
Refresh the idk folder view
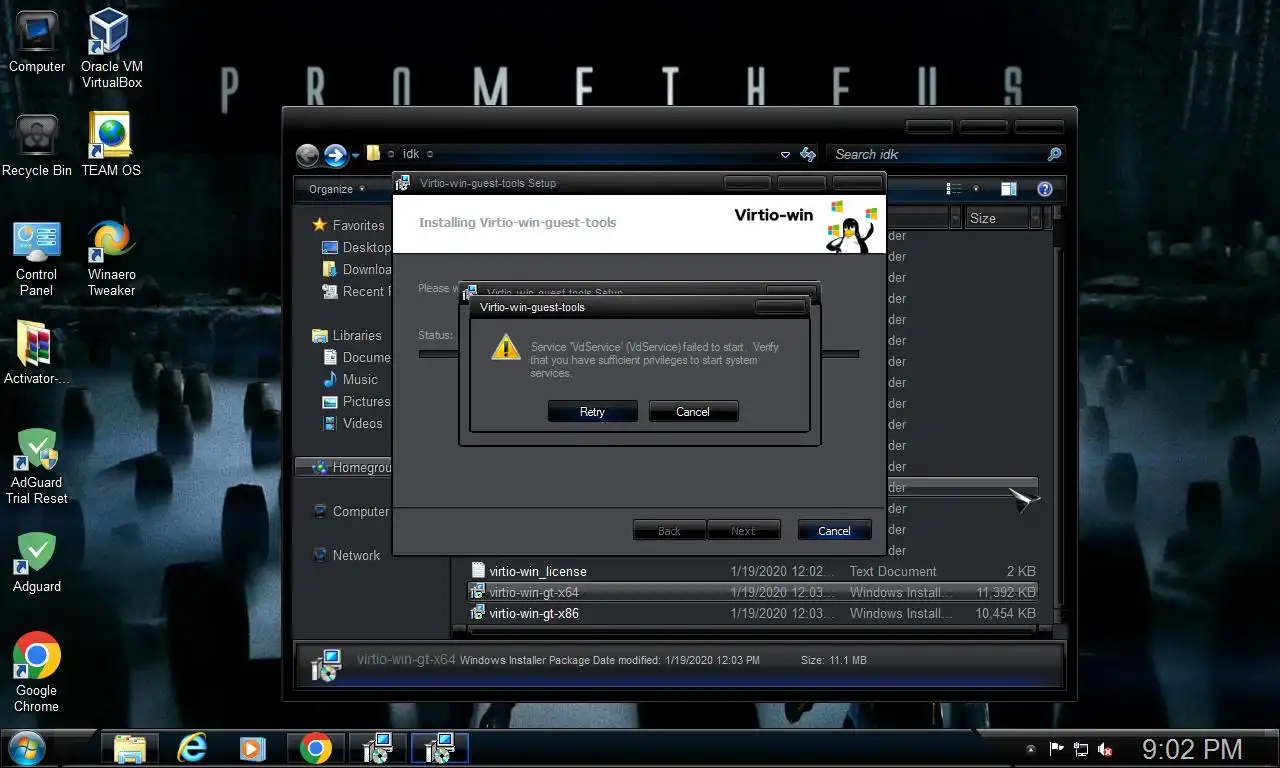[x=808, y=154]
